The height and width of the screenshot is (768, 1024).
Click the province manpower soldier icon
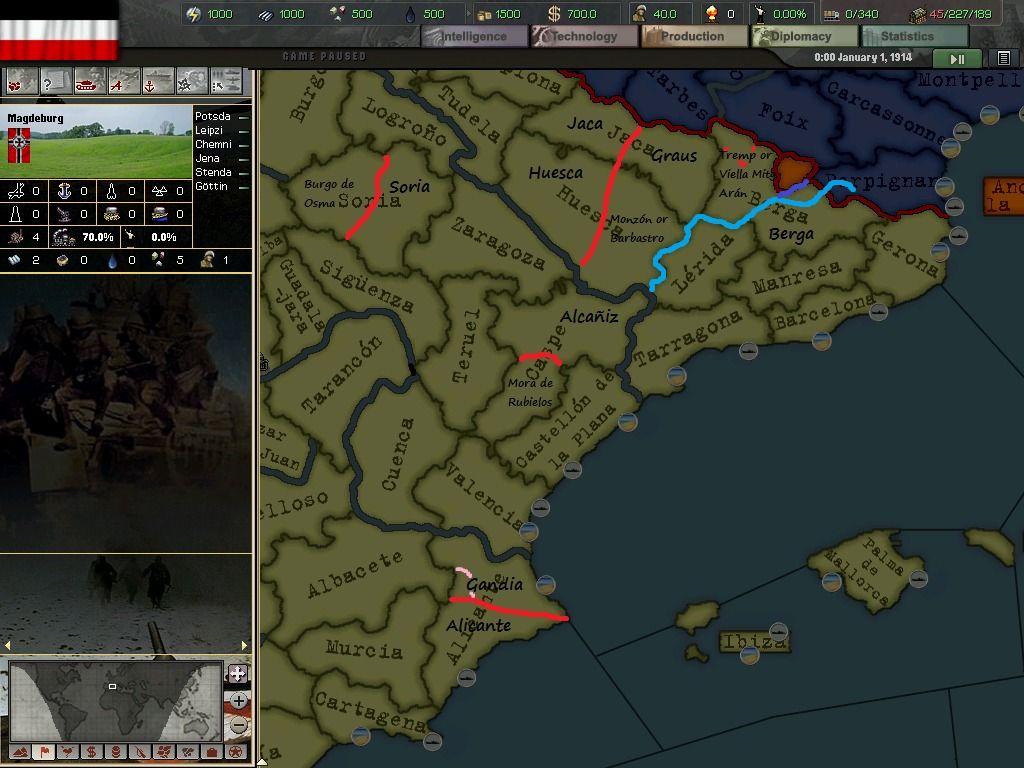(208, 260)
